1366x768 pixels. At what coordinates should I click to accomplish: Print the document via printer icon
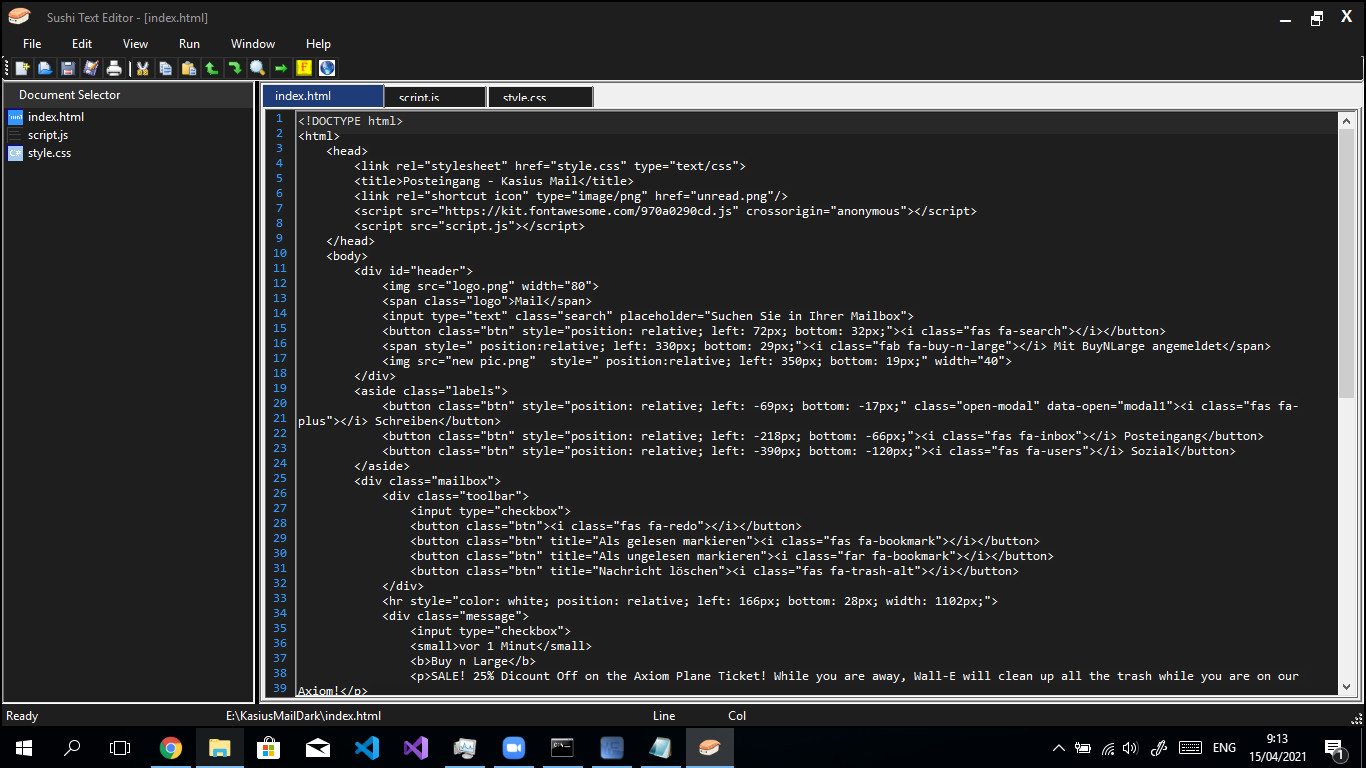pos(114,68)
